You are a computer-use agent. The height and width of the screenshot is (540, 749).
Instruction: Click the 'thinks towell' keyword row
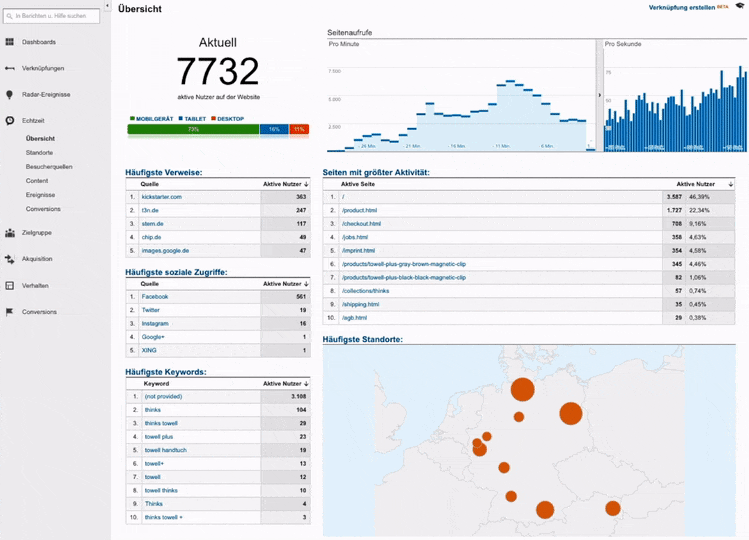click(218, 423)
